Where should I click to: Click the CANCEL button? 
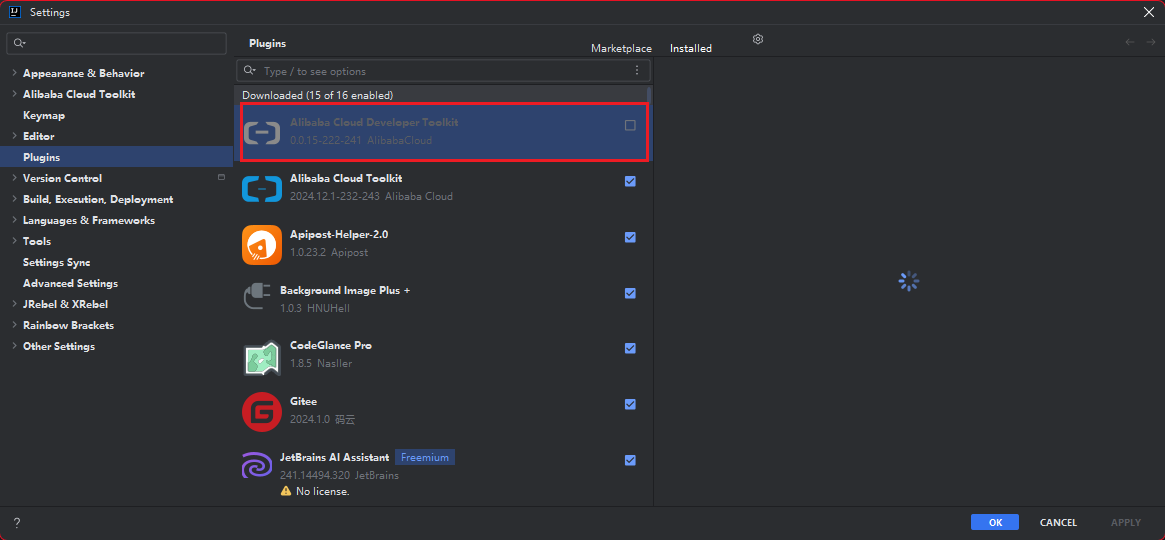pos(1058,522)
